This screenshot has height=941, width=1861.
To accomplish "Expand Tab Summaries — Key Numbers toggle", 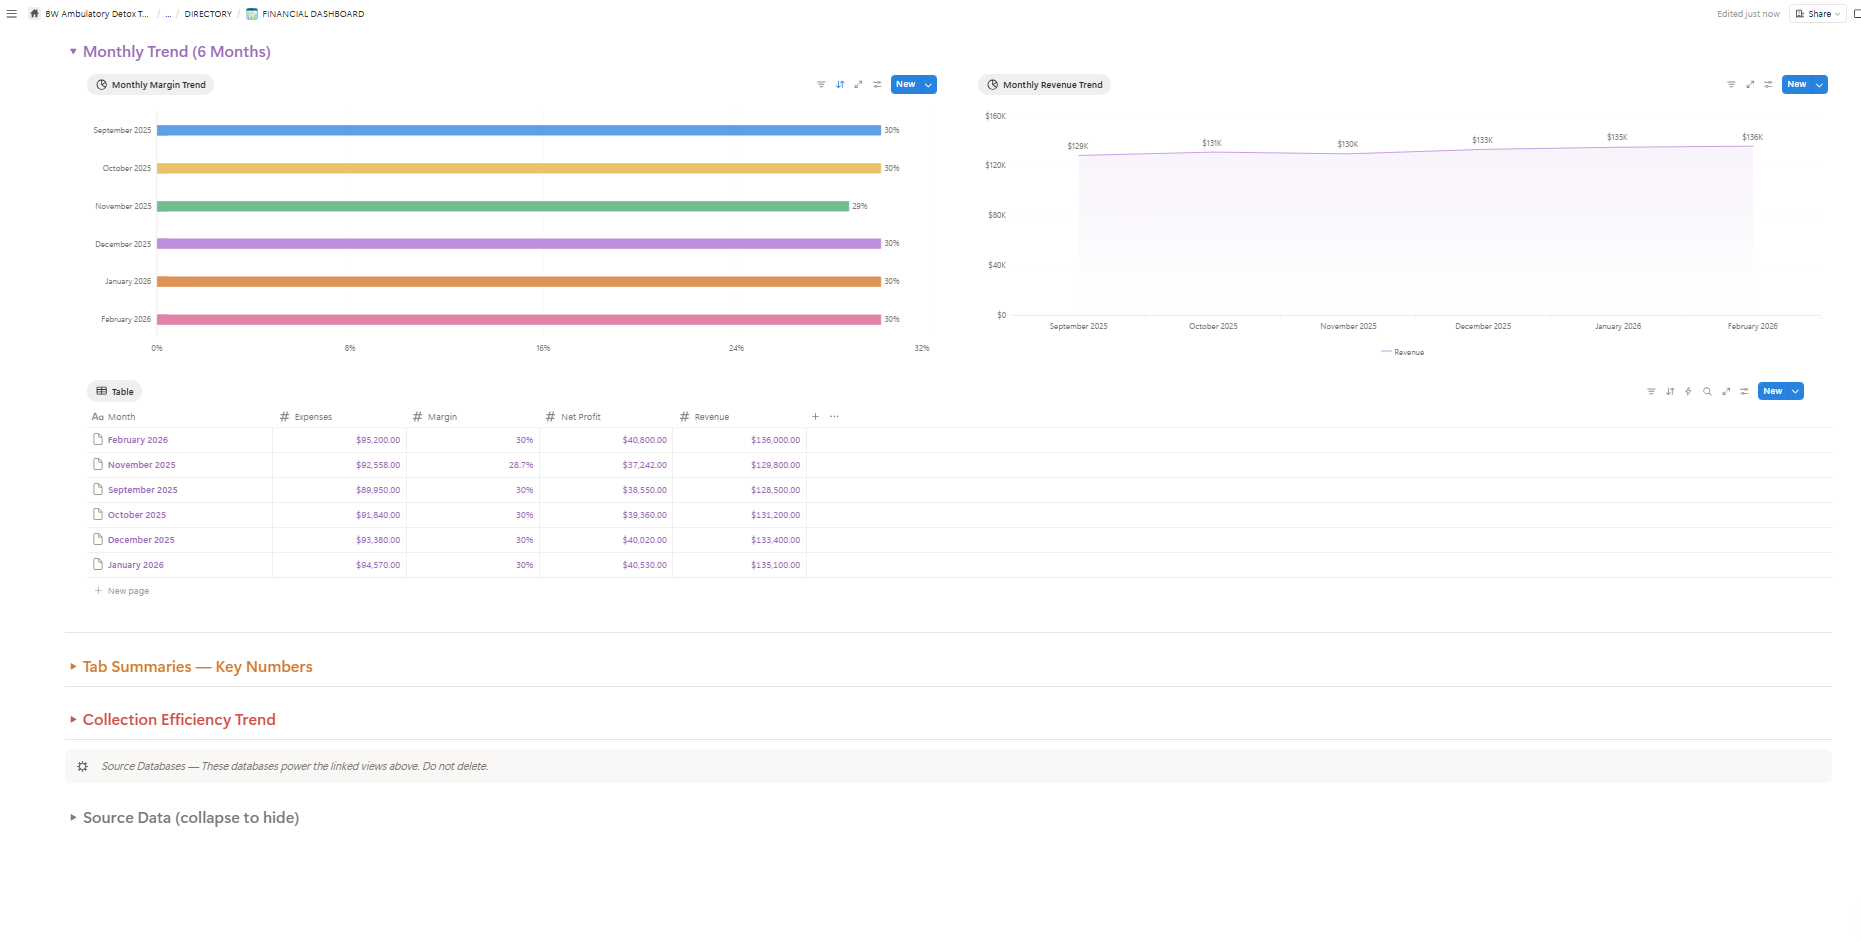I will click(x=73, y=667).
